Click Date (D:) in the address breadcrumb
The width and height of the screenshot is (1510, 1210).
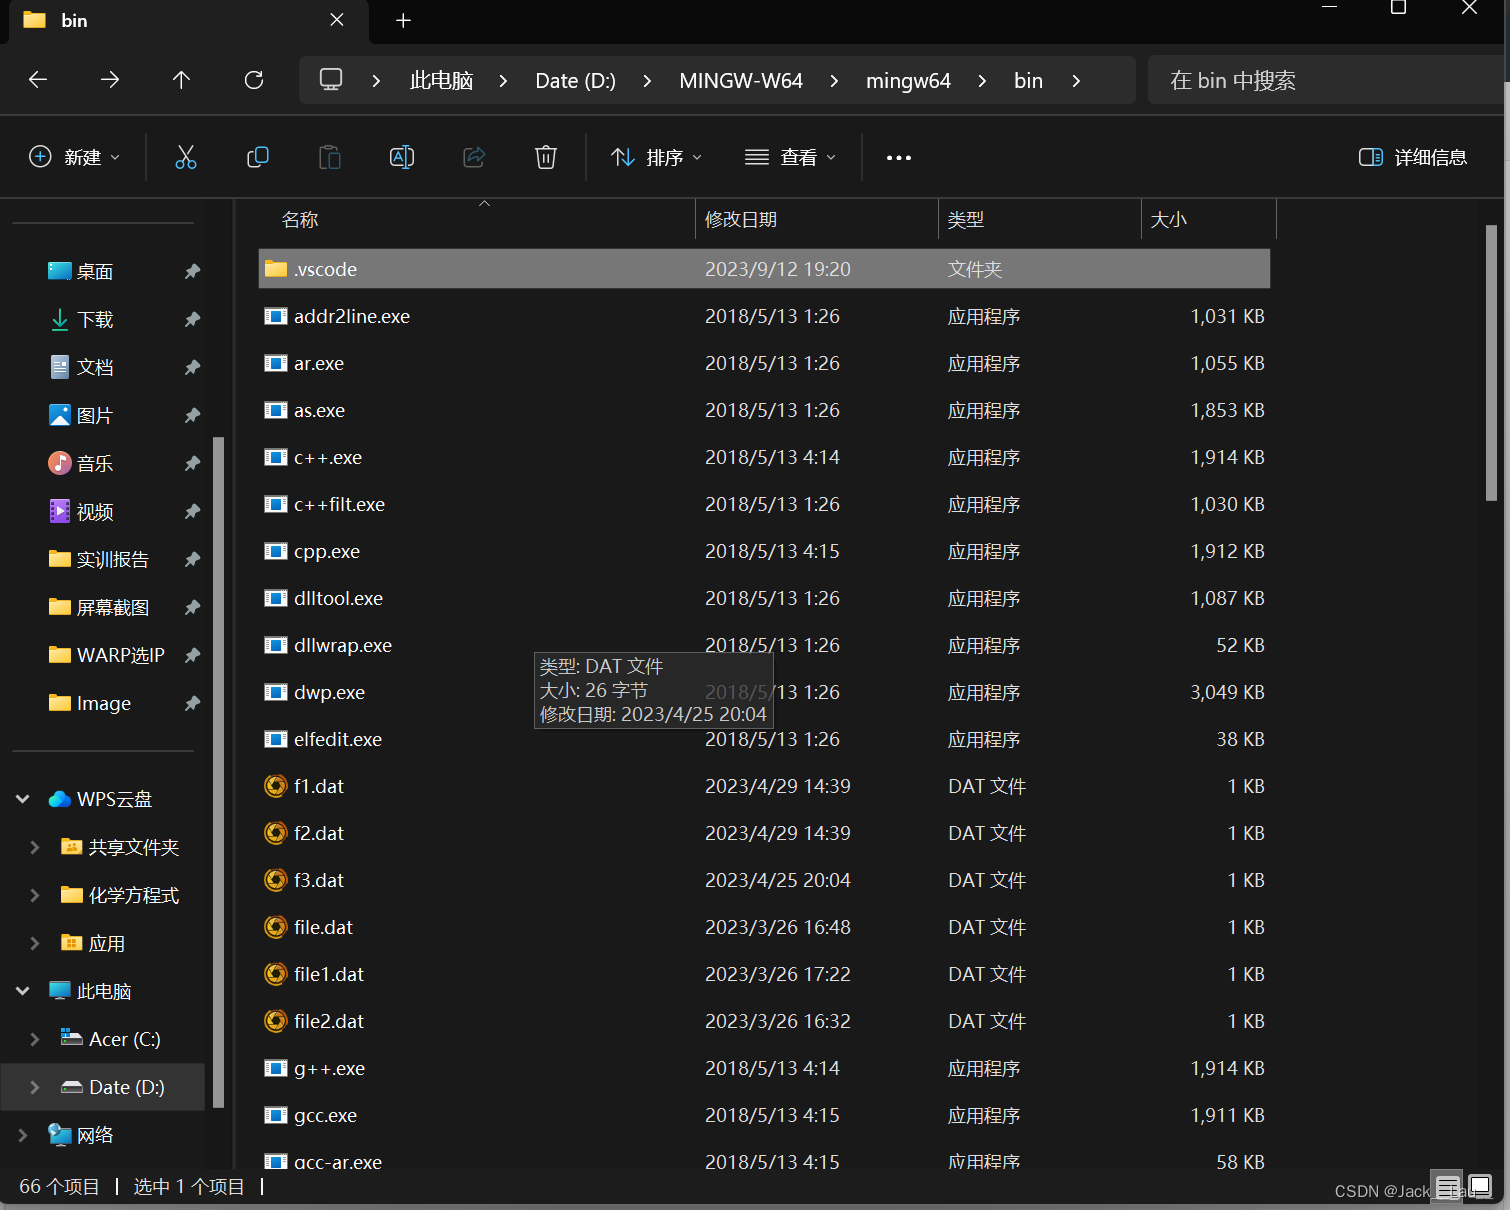(x=575, y=81)
